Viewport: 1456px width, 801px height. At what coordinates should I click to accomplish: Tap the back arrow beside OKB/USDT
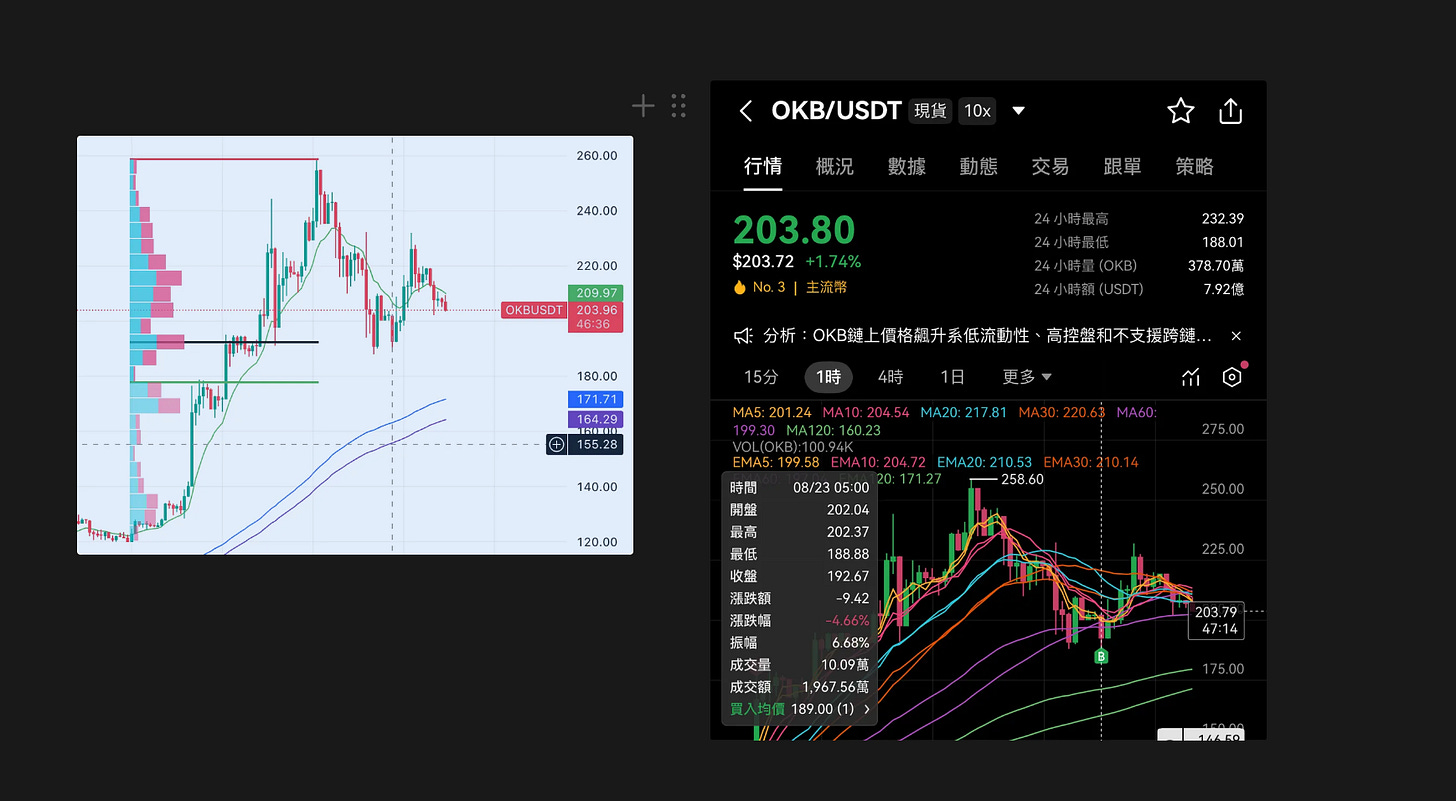[746, 111]
